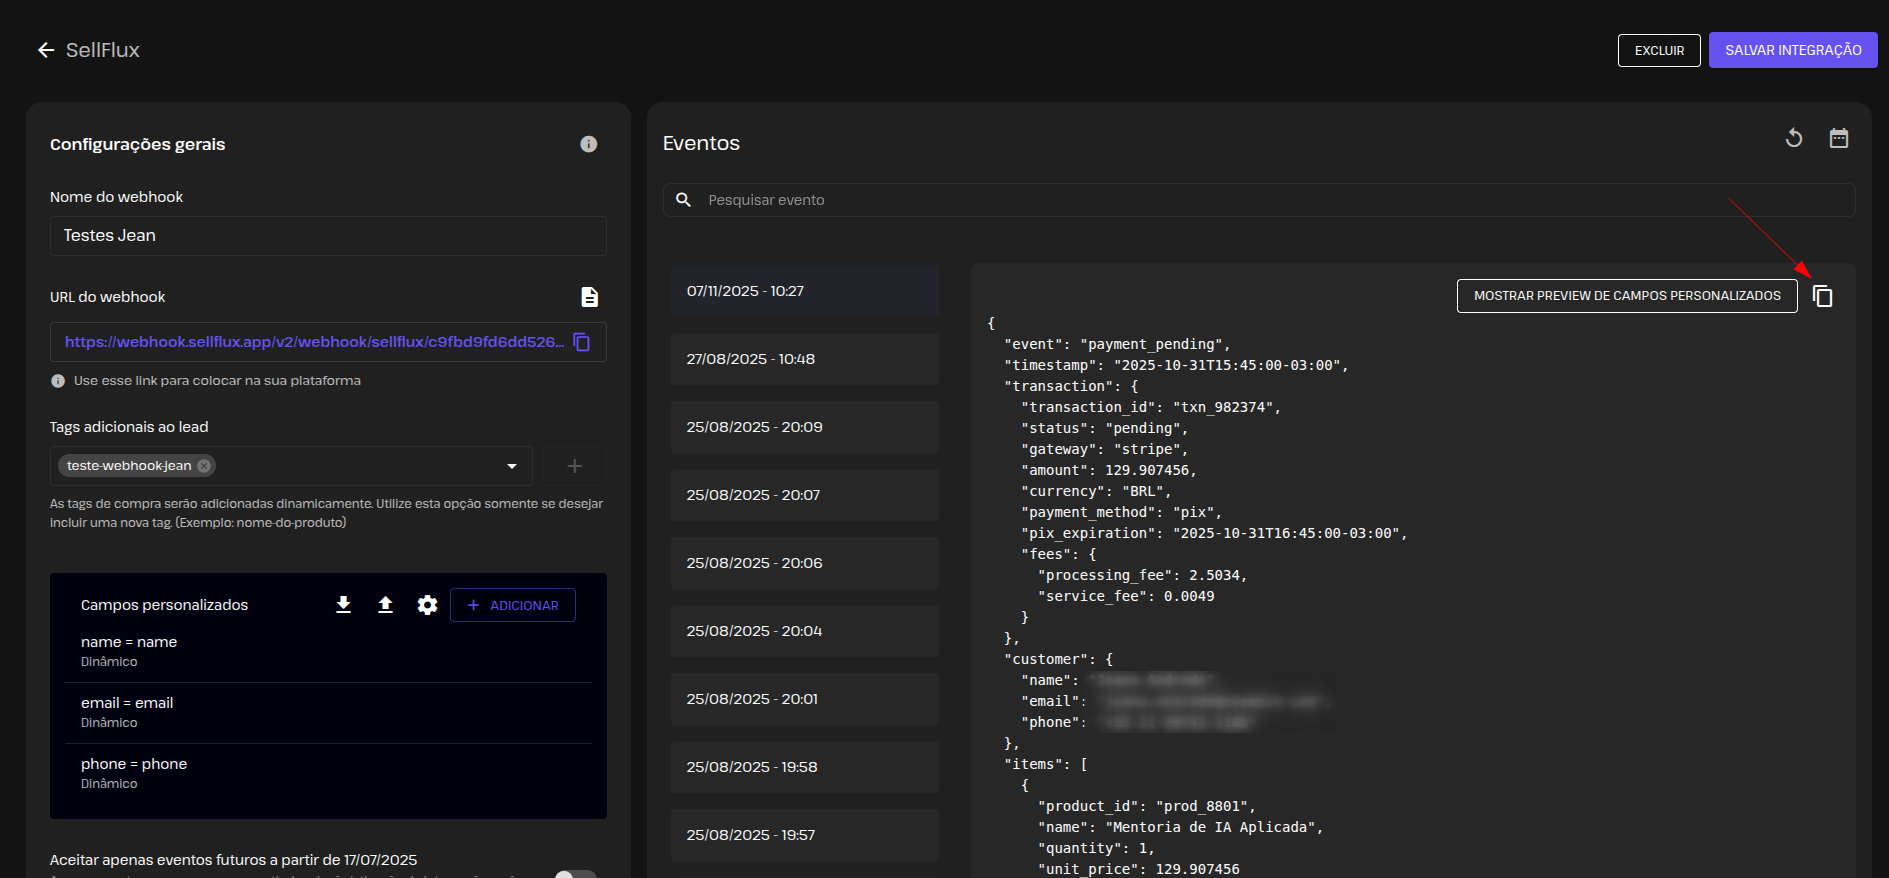This screenshot has height=878, width=1889.
Task: Open Campos personalizados settings gear
Action: click(427, 605)
